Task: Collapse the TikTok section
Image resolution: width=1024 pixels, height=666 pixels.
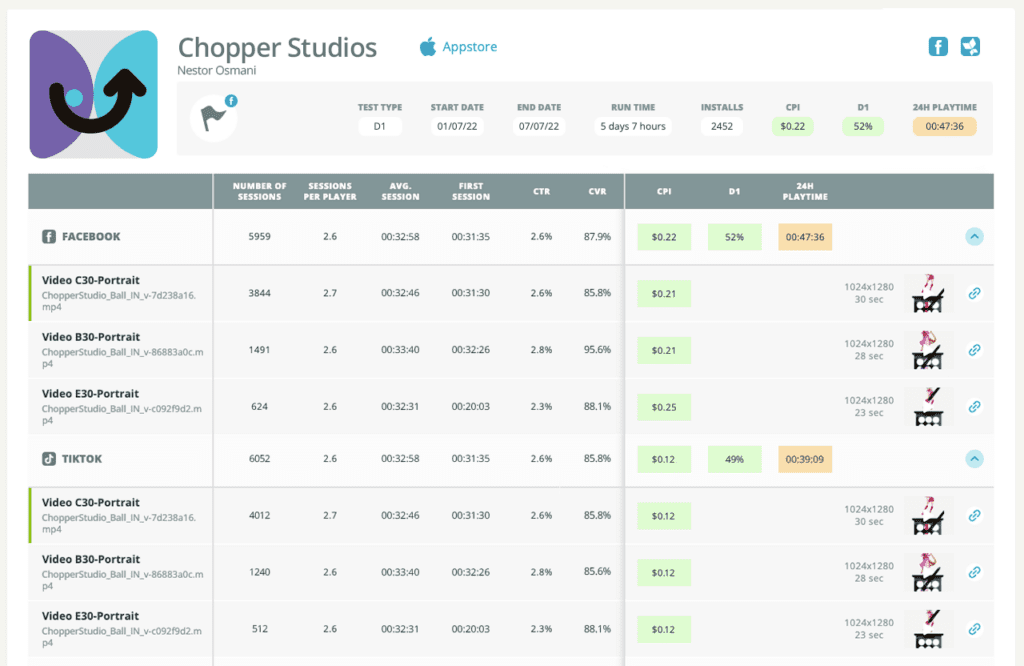Action: 974,459
